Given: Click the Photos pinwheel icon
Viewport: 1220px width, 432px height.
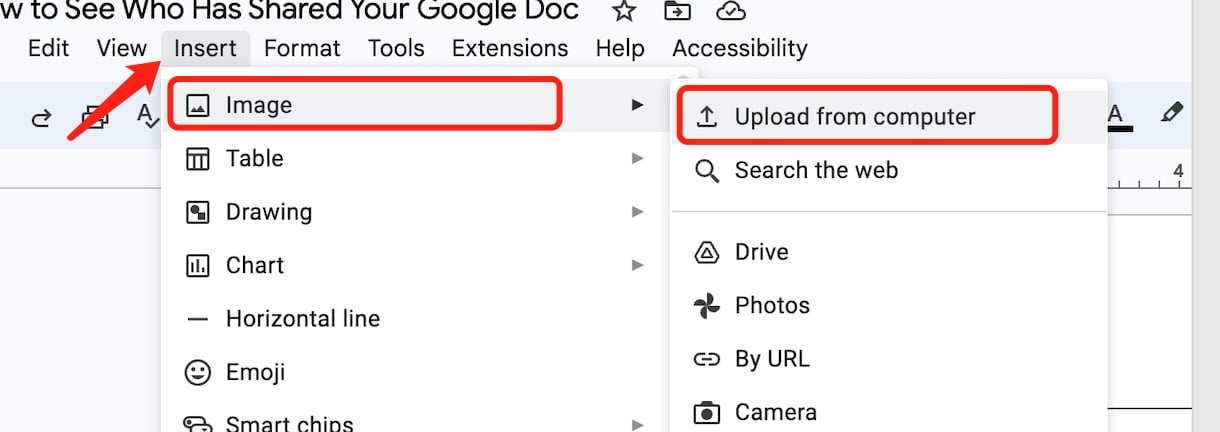Looking at the screenshot, I should pos(707,305).
